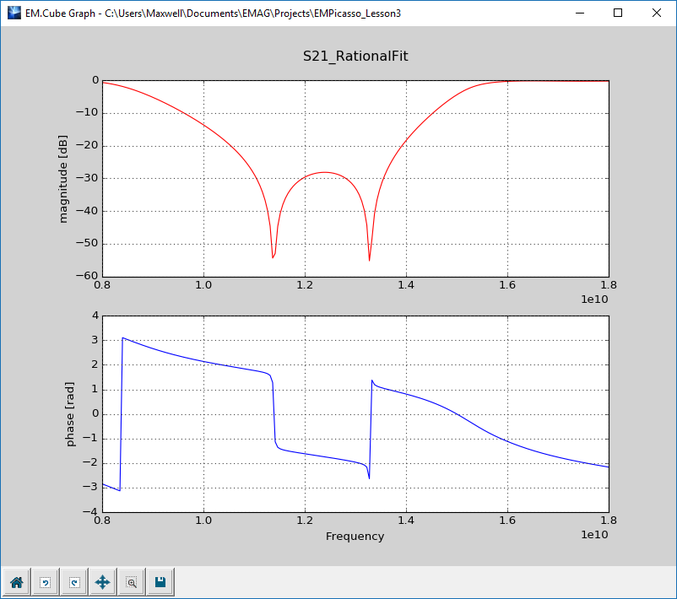
Task: Click the blue phase curve peak near 3 rad
Action: [x=123, y=338]
